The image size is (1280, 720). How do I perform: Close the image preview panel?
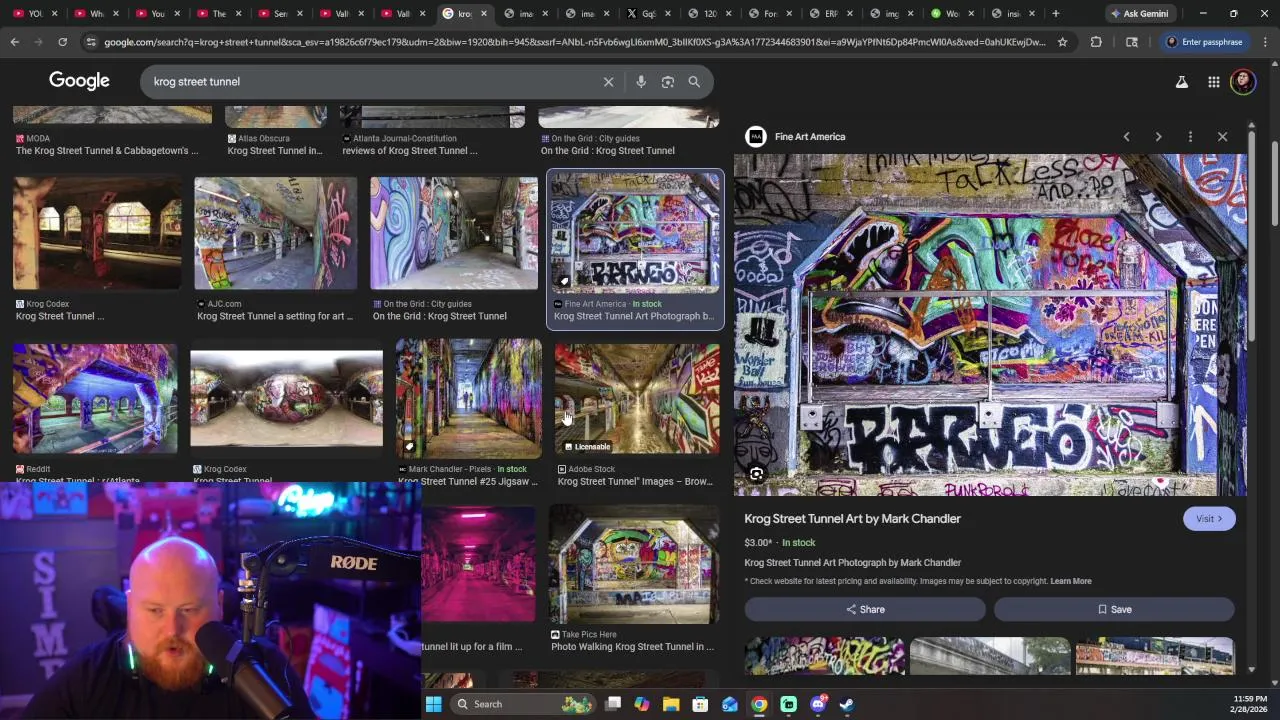1222,137
